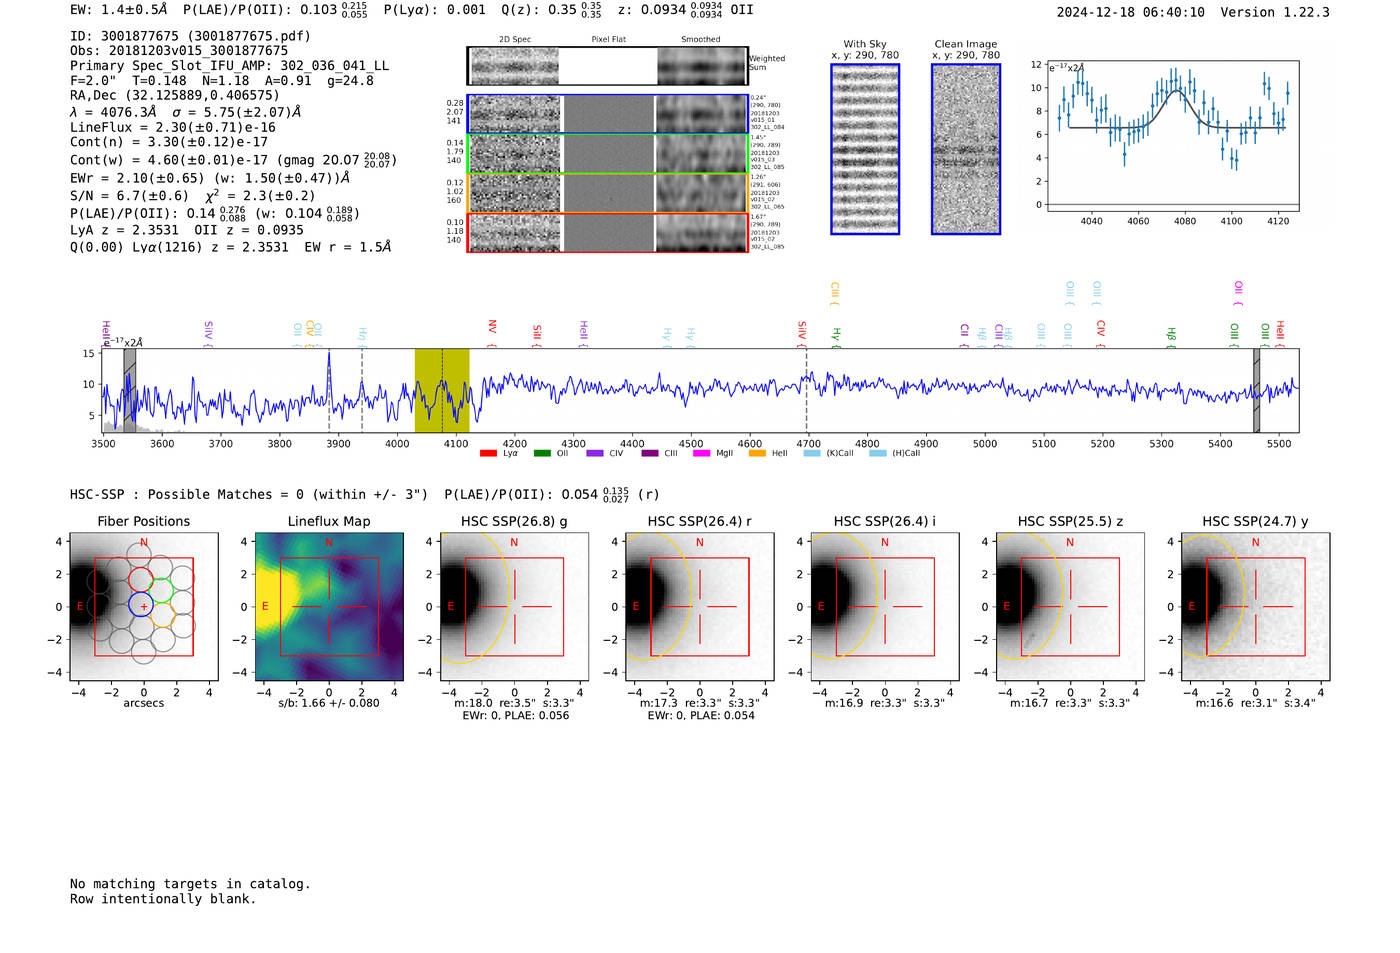Click the 2D Spec column header
Screen dimensions: 1400x953
515,40
